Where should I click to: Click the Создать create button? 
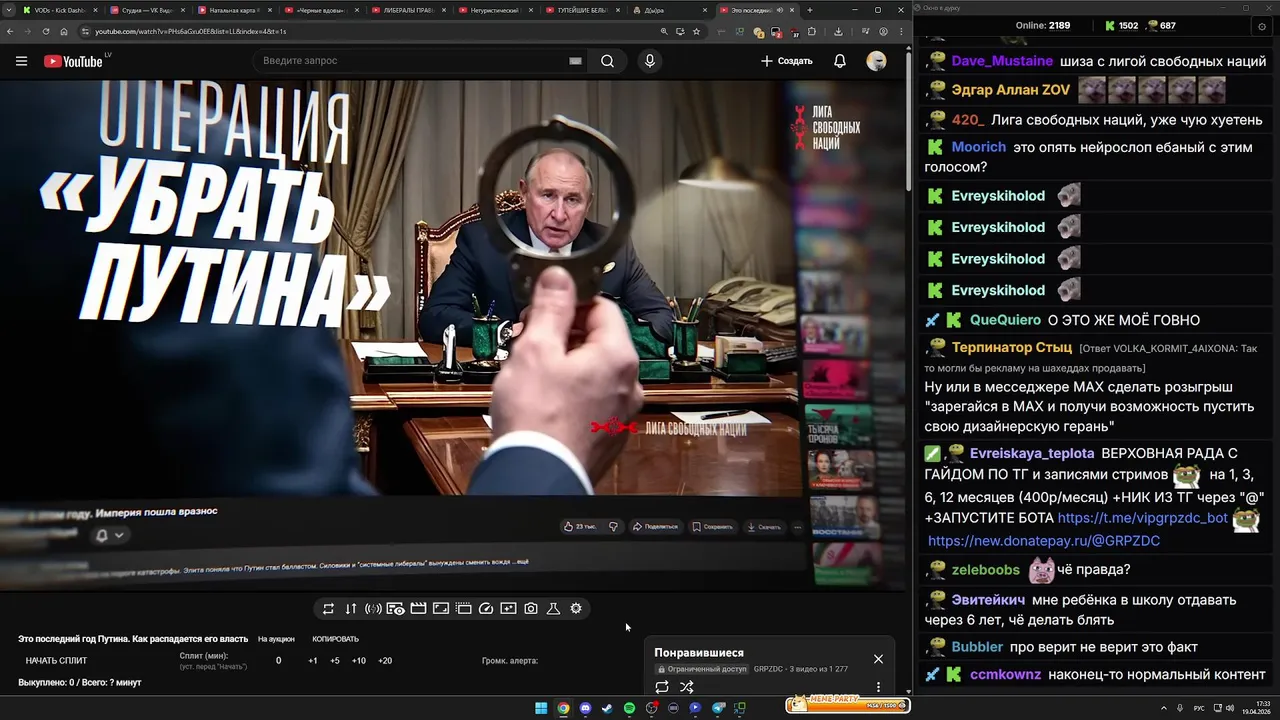tap(787, 61)
